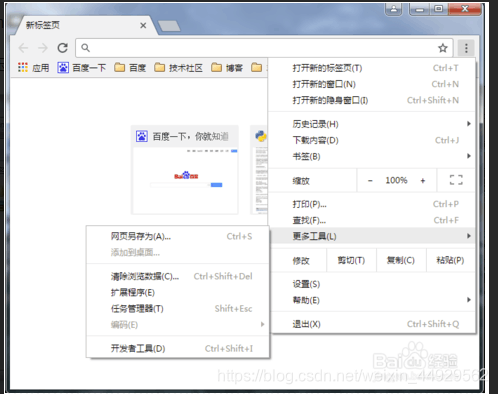Image resolution: width=498 pixels, height=394 pixels.
Task: Choose 网页另存为(A)... in submenu
Action: click(178, 236)
